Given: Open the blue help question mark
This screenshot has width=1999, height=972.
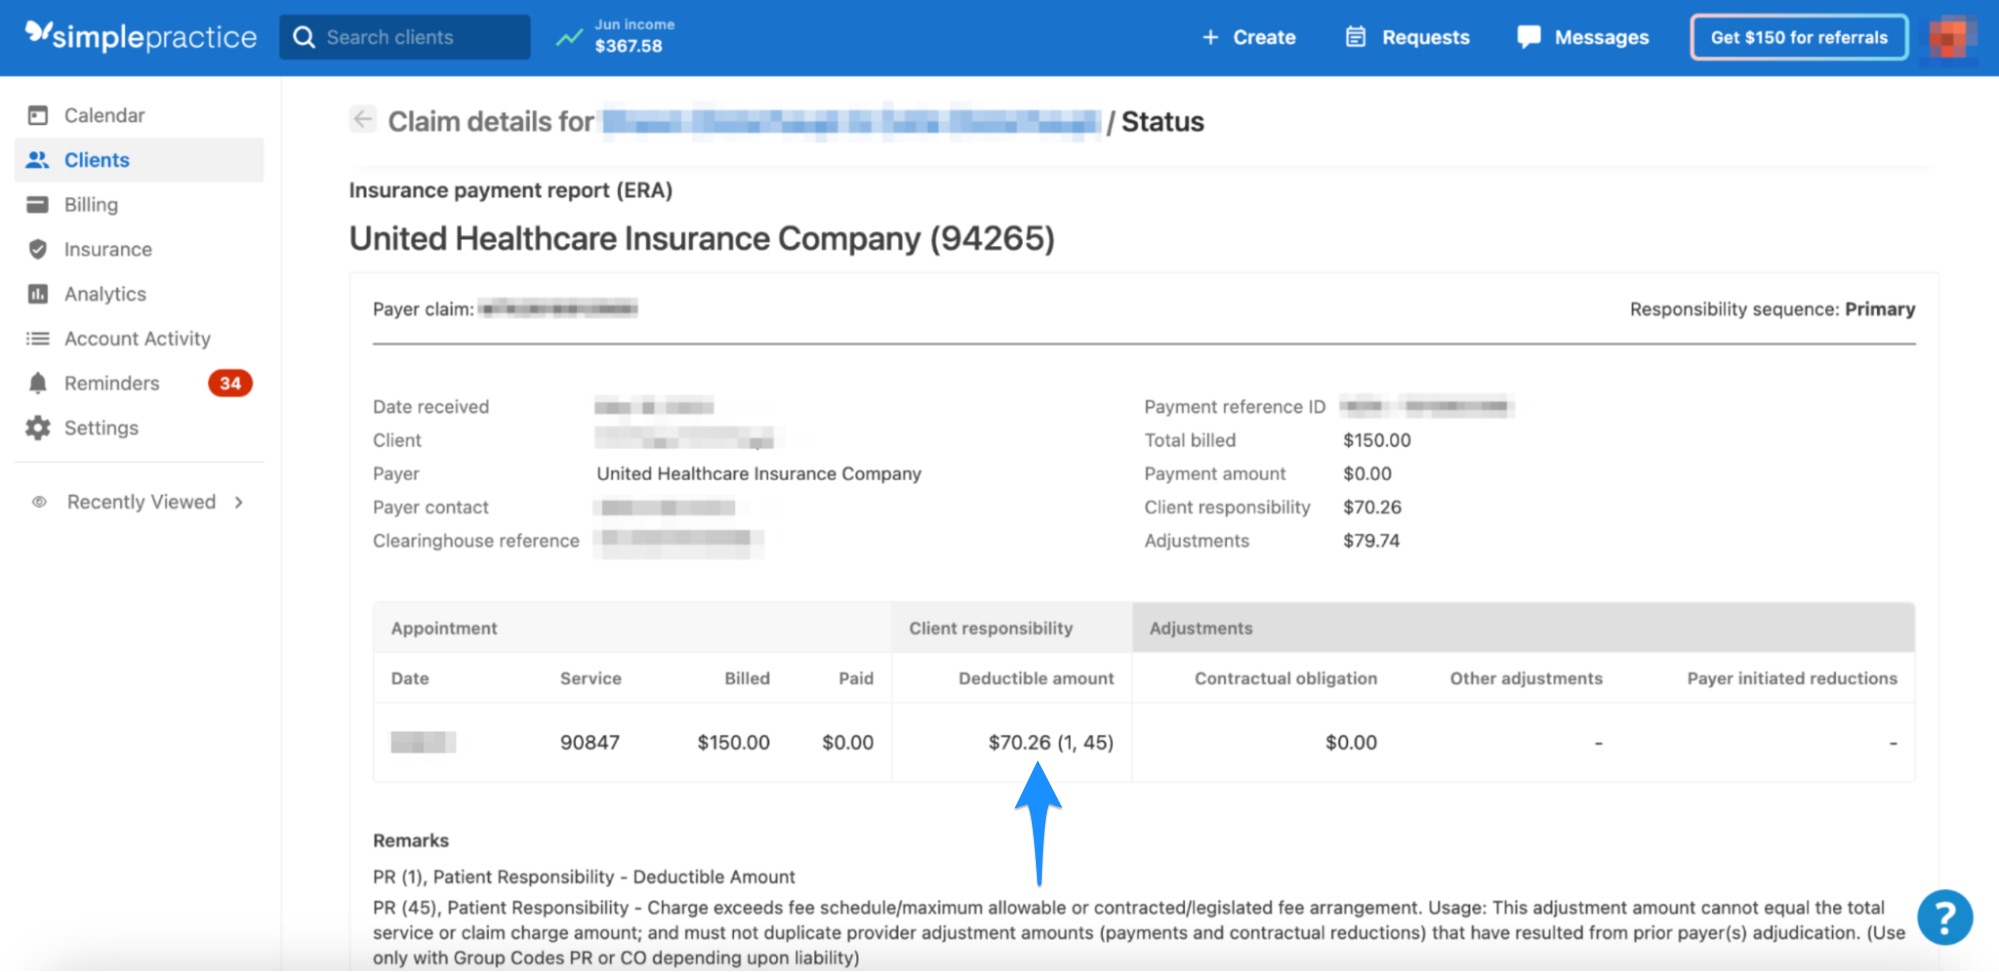Looking at the screenshot, I should tap(1945, 917).
